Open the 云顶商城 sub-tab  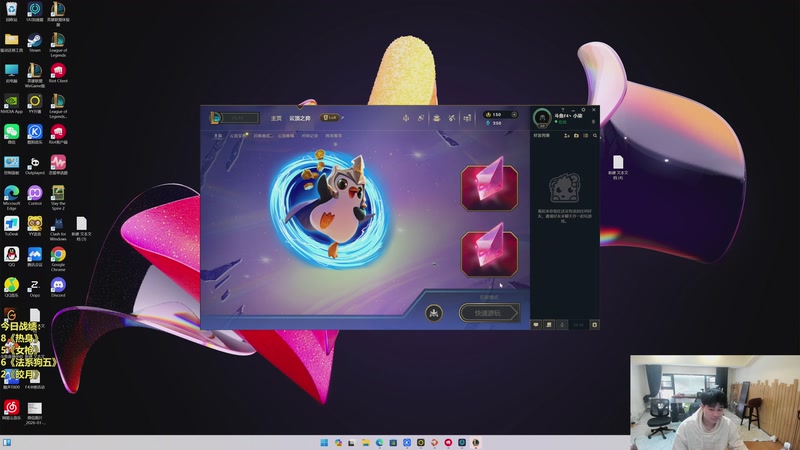coord(286,136)
